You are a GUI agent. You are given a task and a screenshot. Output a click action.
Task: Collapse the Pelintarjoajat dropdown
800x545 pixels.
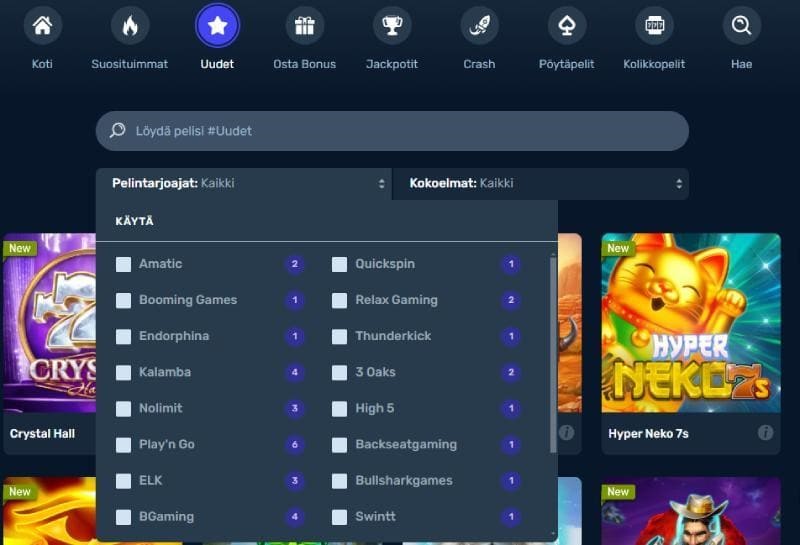244,184
